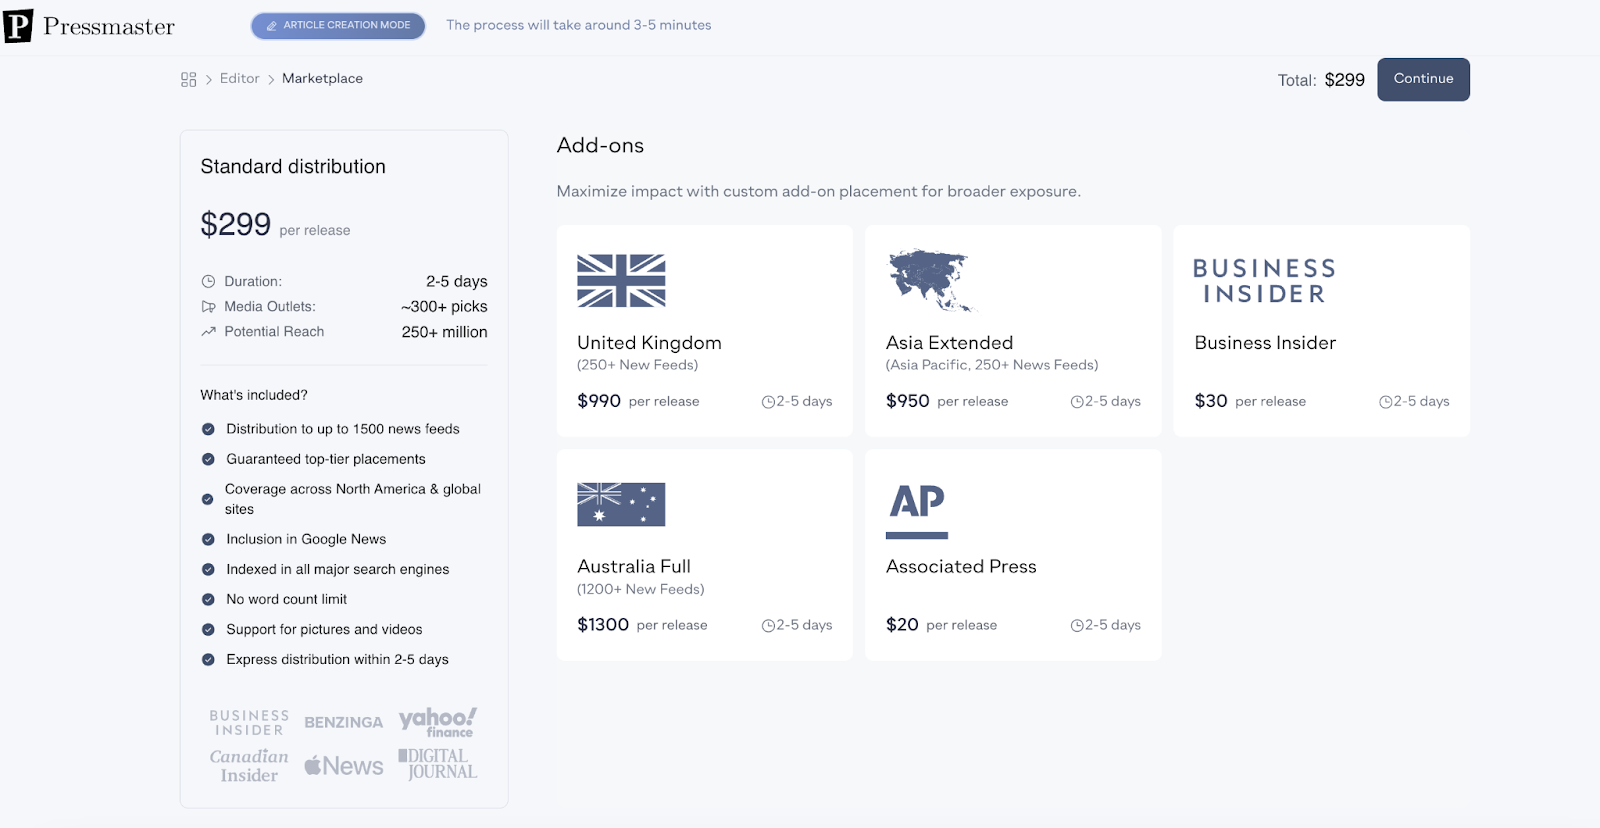Click the Duration clock icon

point(208,282)
